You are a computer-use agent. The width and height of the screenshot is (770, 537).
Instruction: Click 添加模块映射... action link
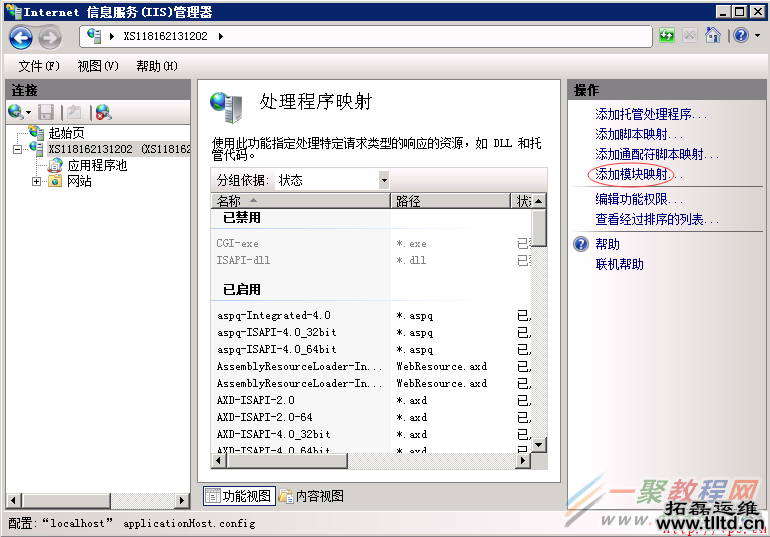[639, 174]
